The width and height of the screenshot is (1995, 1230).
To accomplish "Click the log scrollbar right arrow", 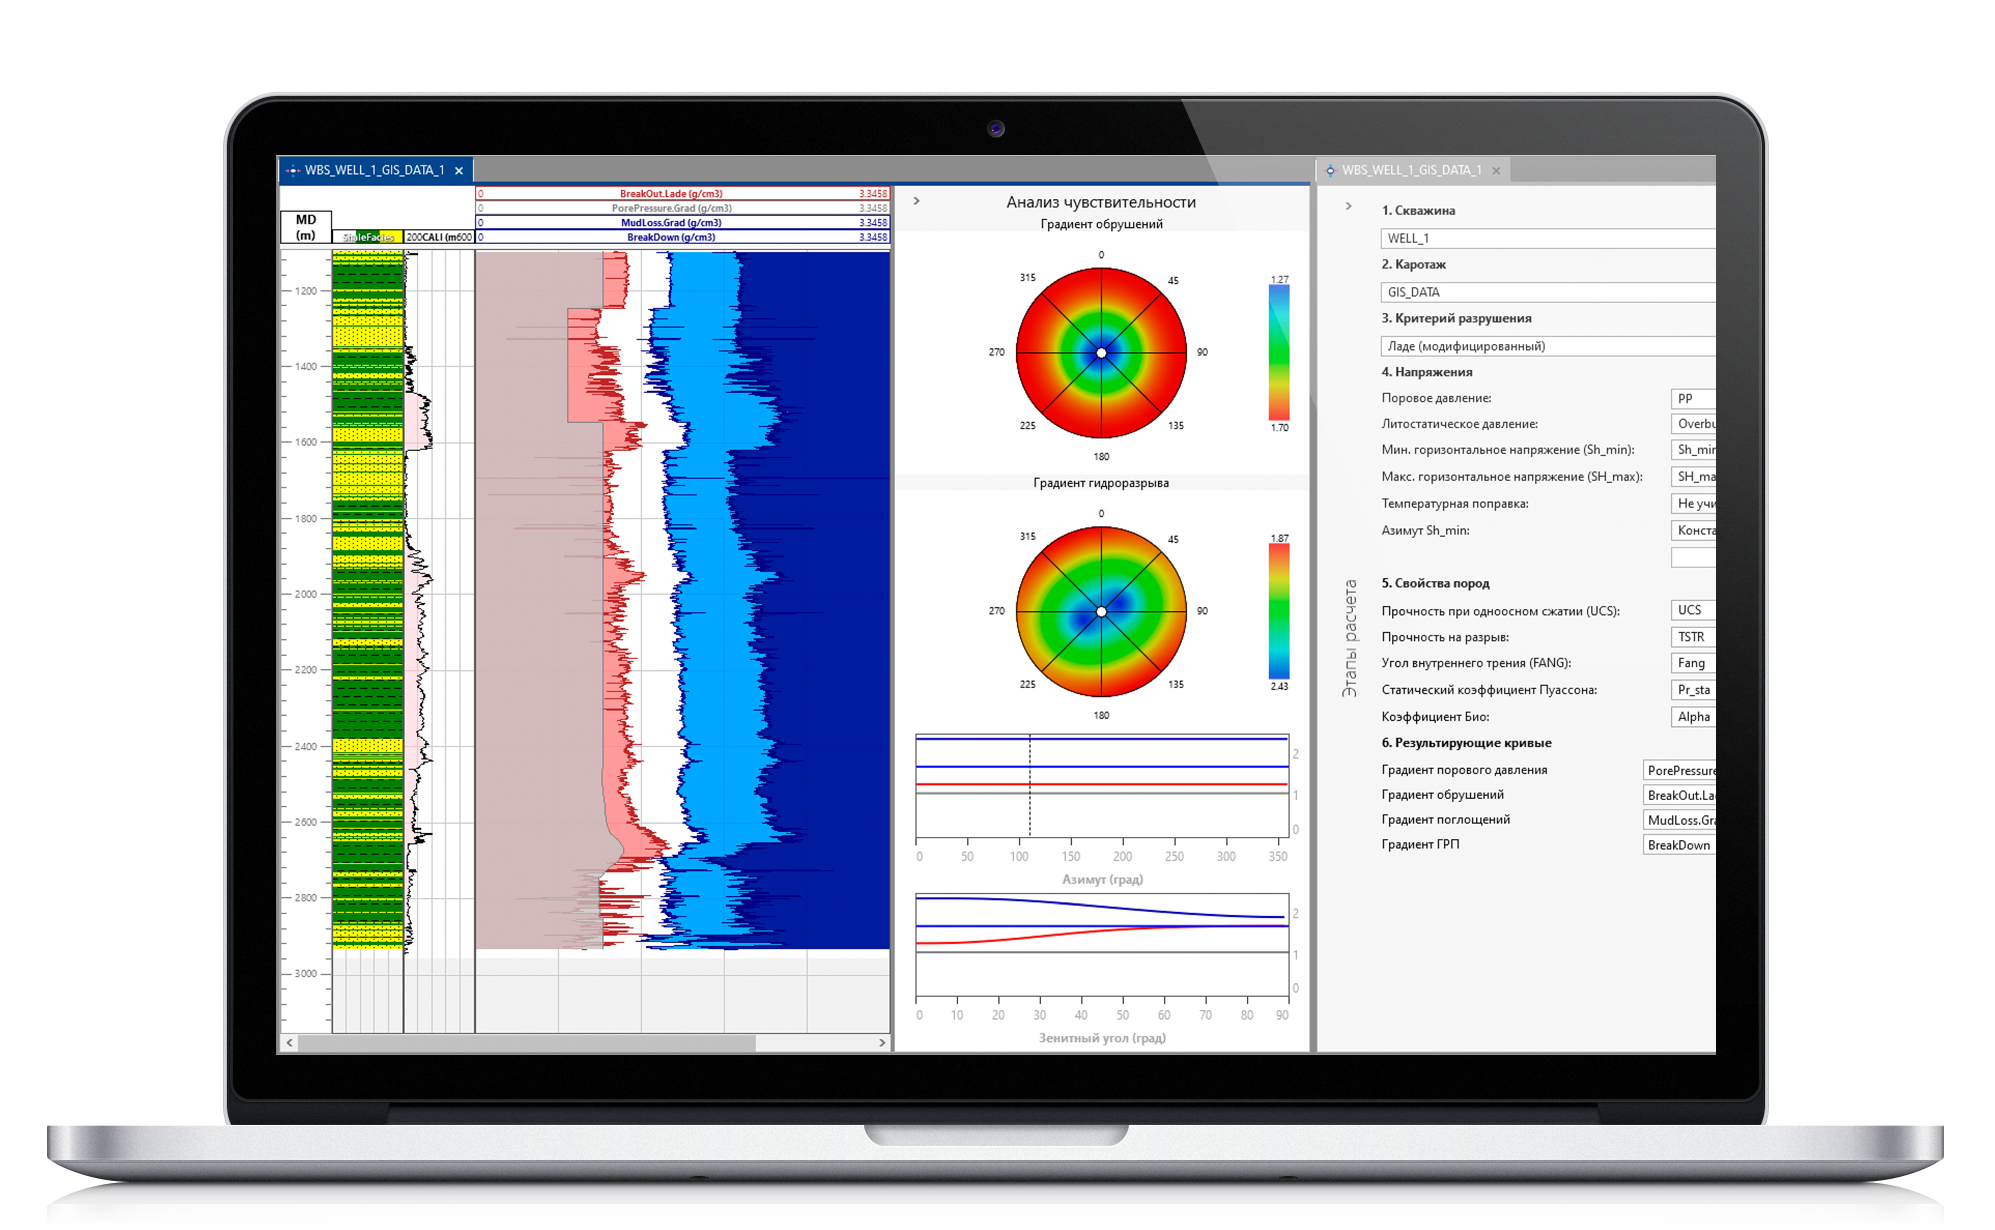I will (881, 1042).
